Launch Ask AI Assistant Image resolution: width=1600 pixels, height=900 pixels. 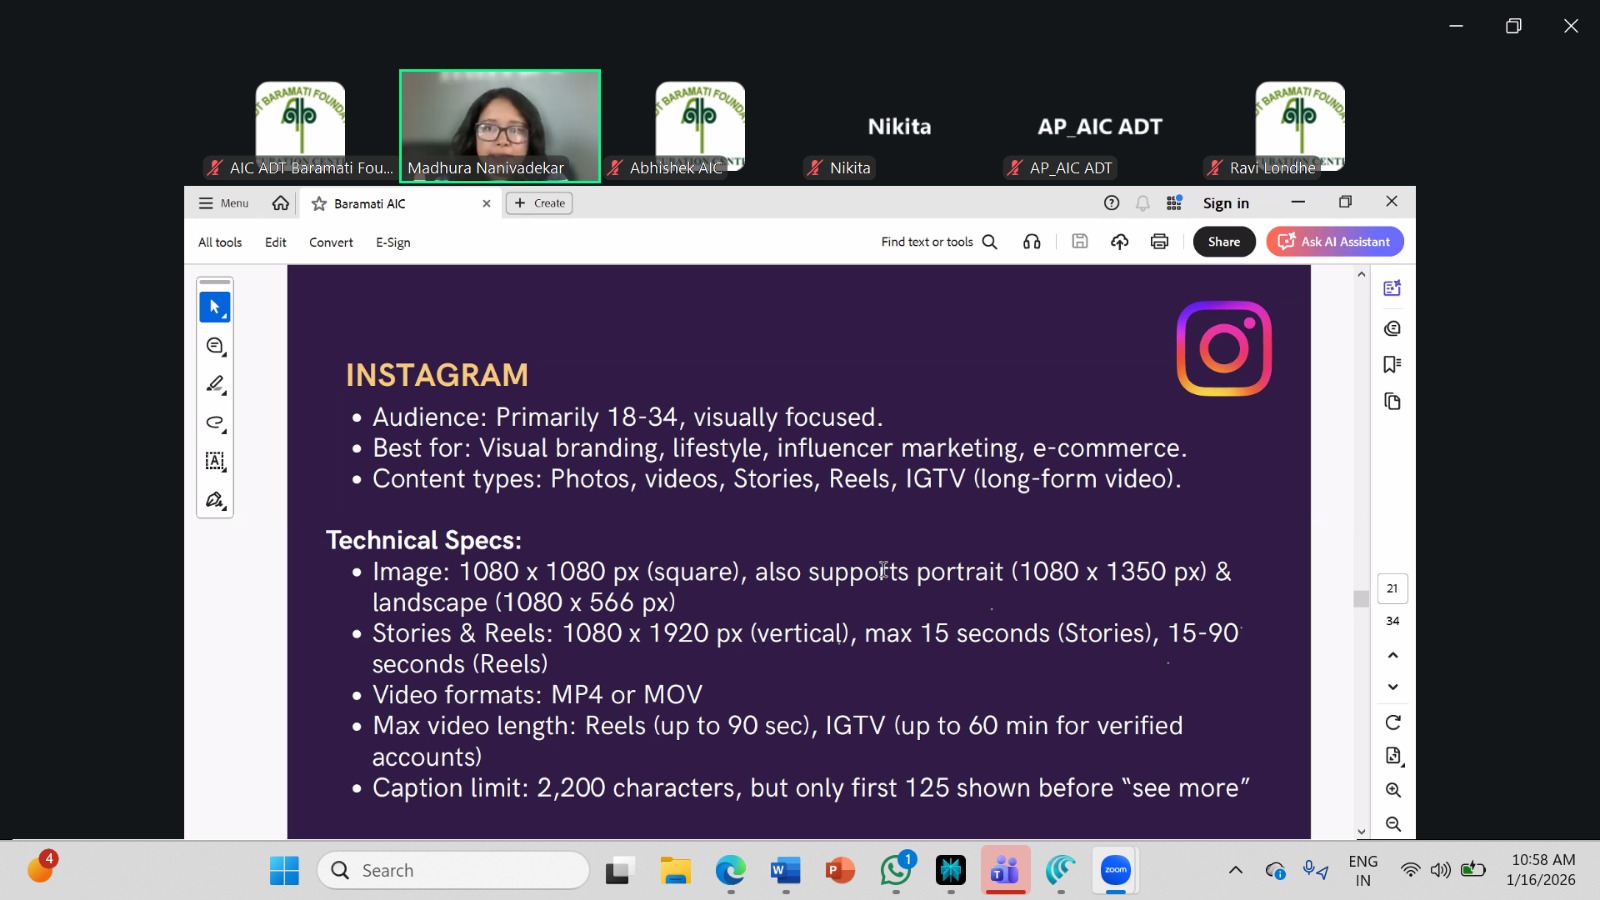(x=1335, y=242)
